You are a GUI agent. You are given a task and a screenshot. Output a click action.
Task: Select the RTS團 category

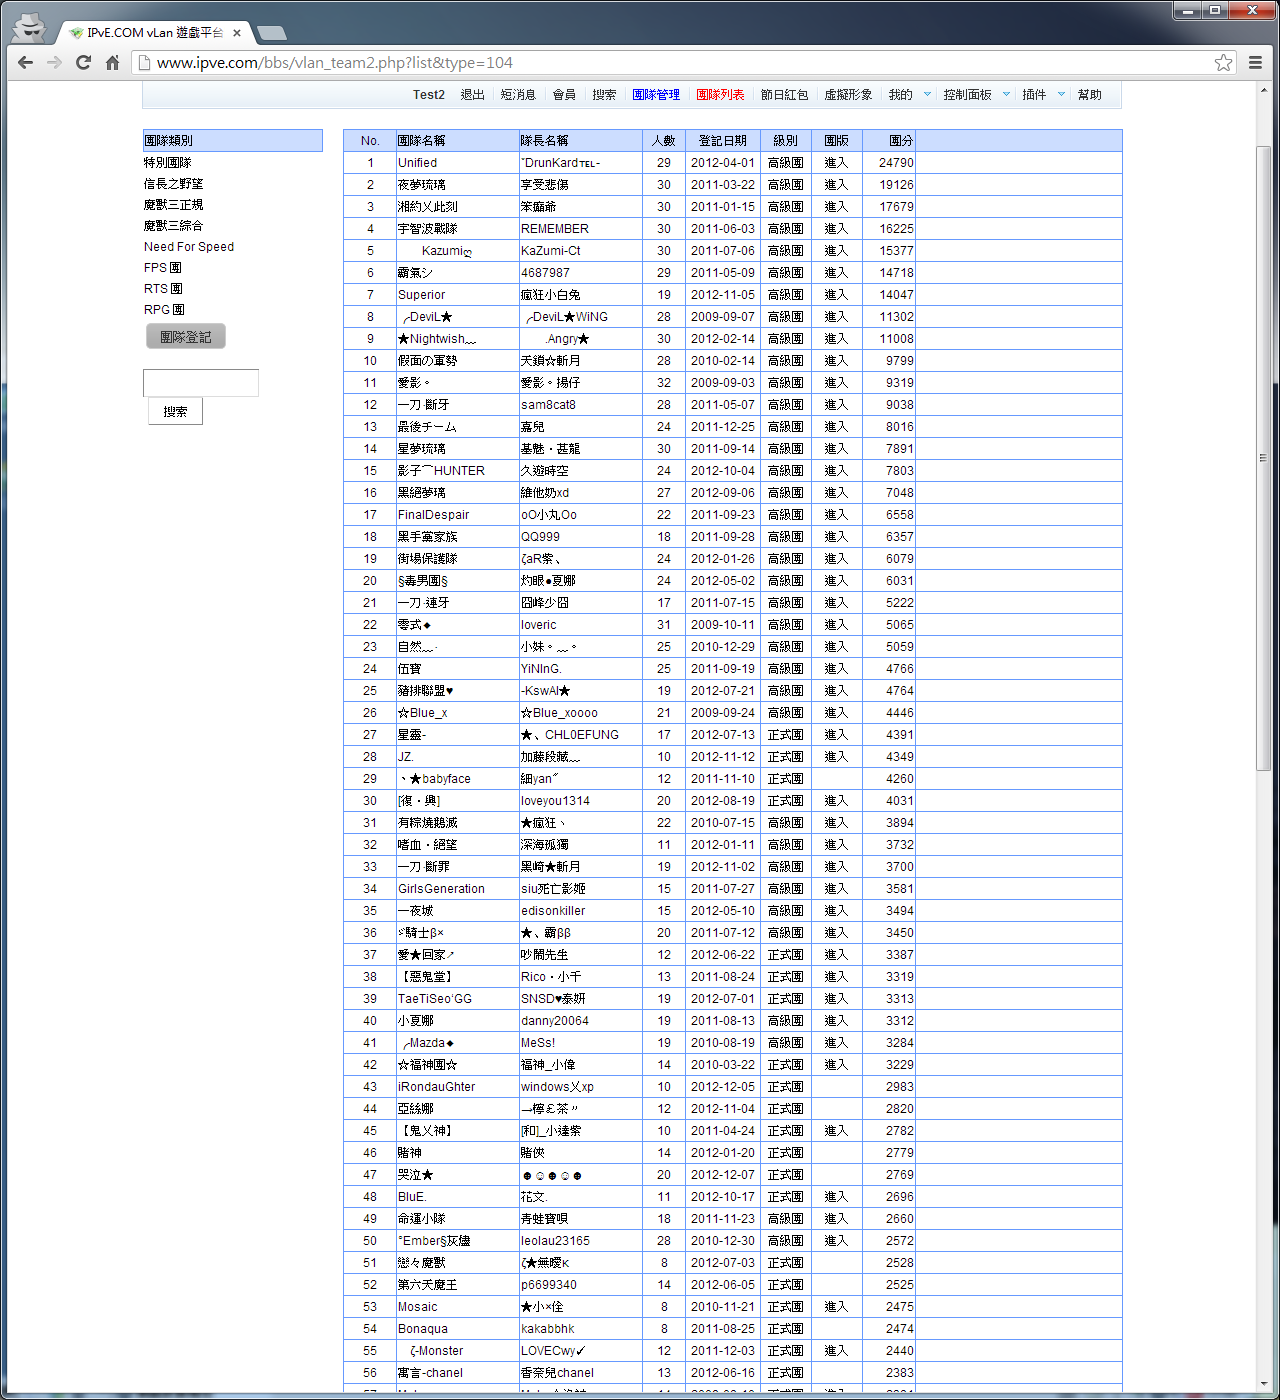163,289
